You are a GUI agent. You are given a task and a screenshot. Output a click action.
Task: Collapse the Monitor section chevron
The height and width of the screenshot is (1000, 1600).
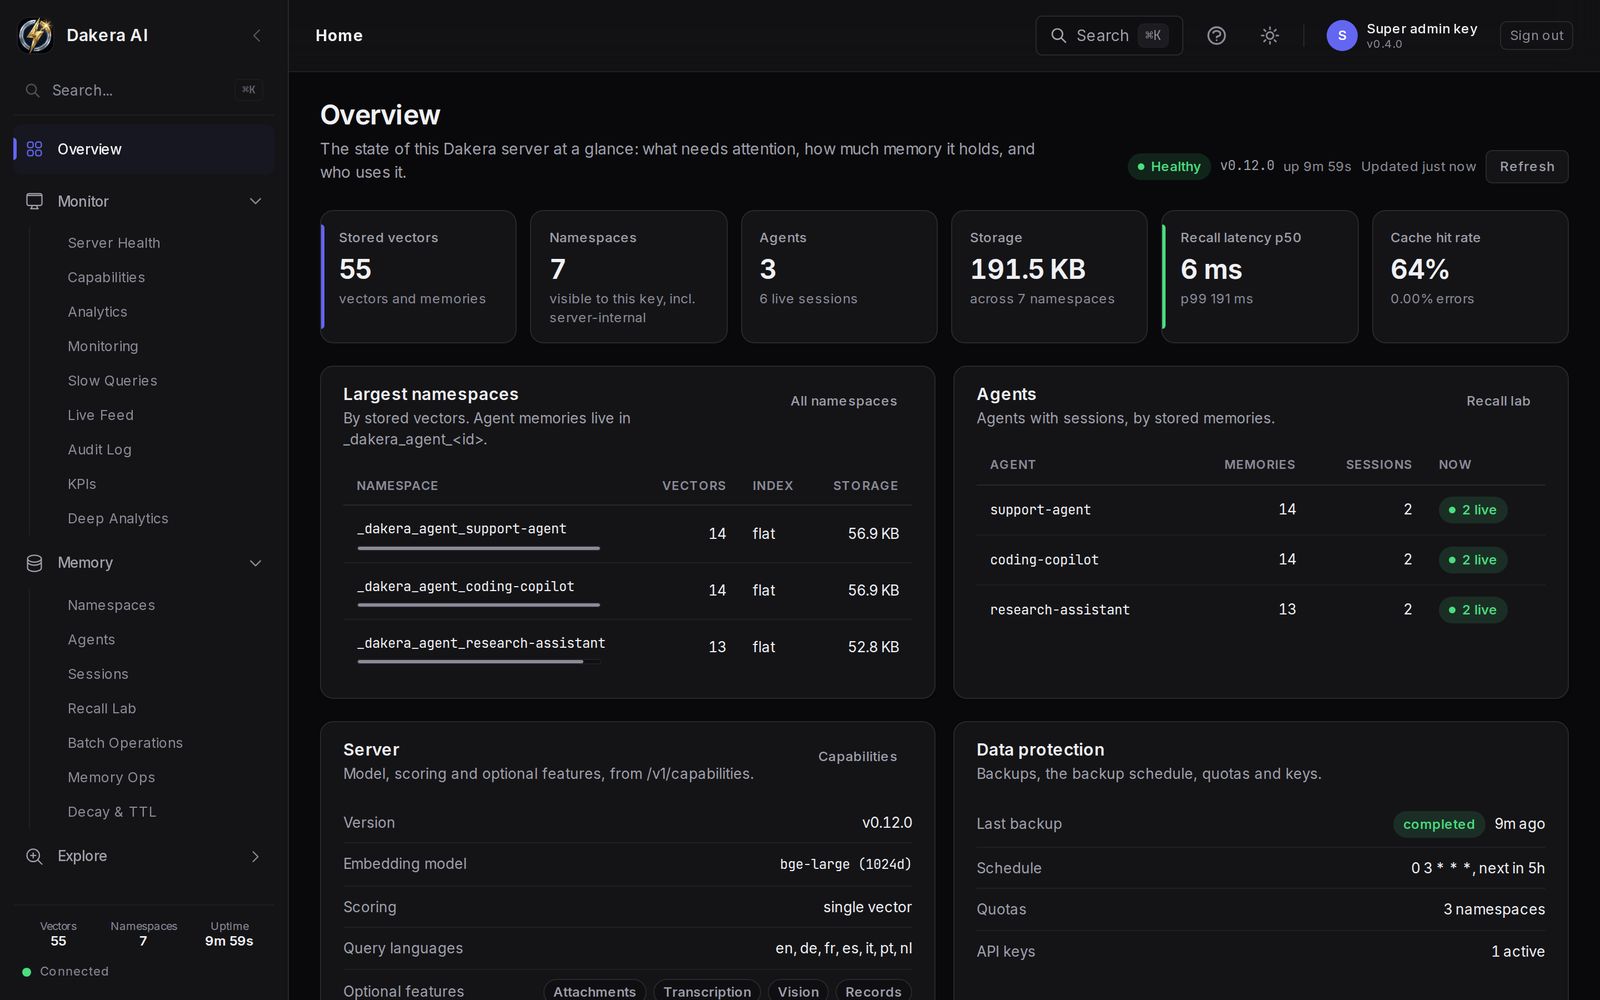pos(255,201)
